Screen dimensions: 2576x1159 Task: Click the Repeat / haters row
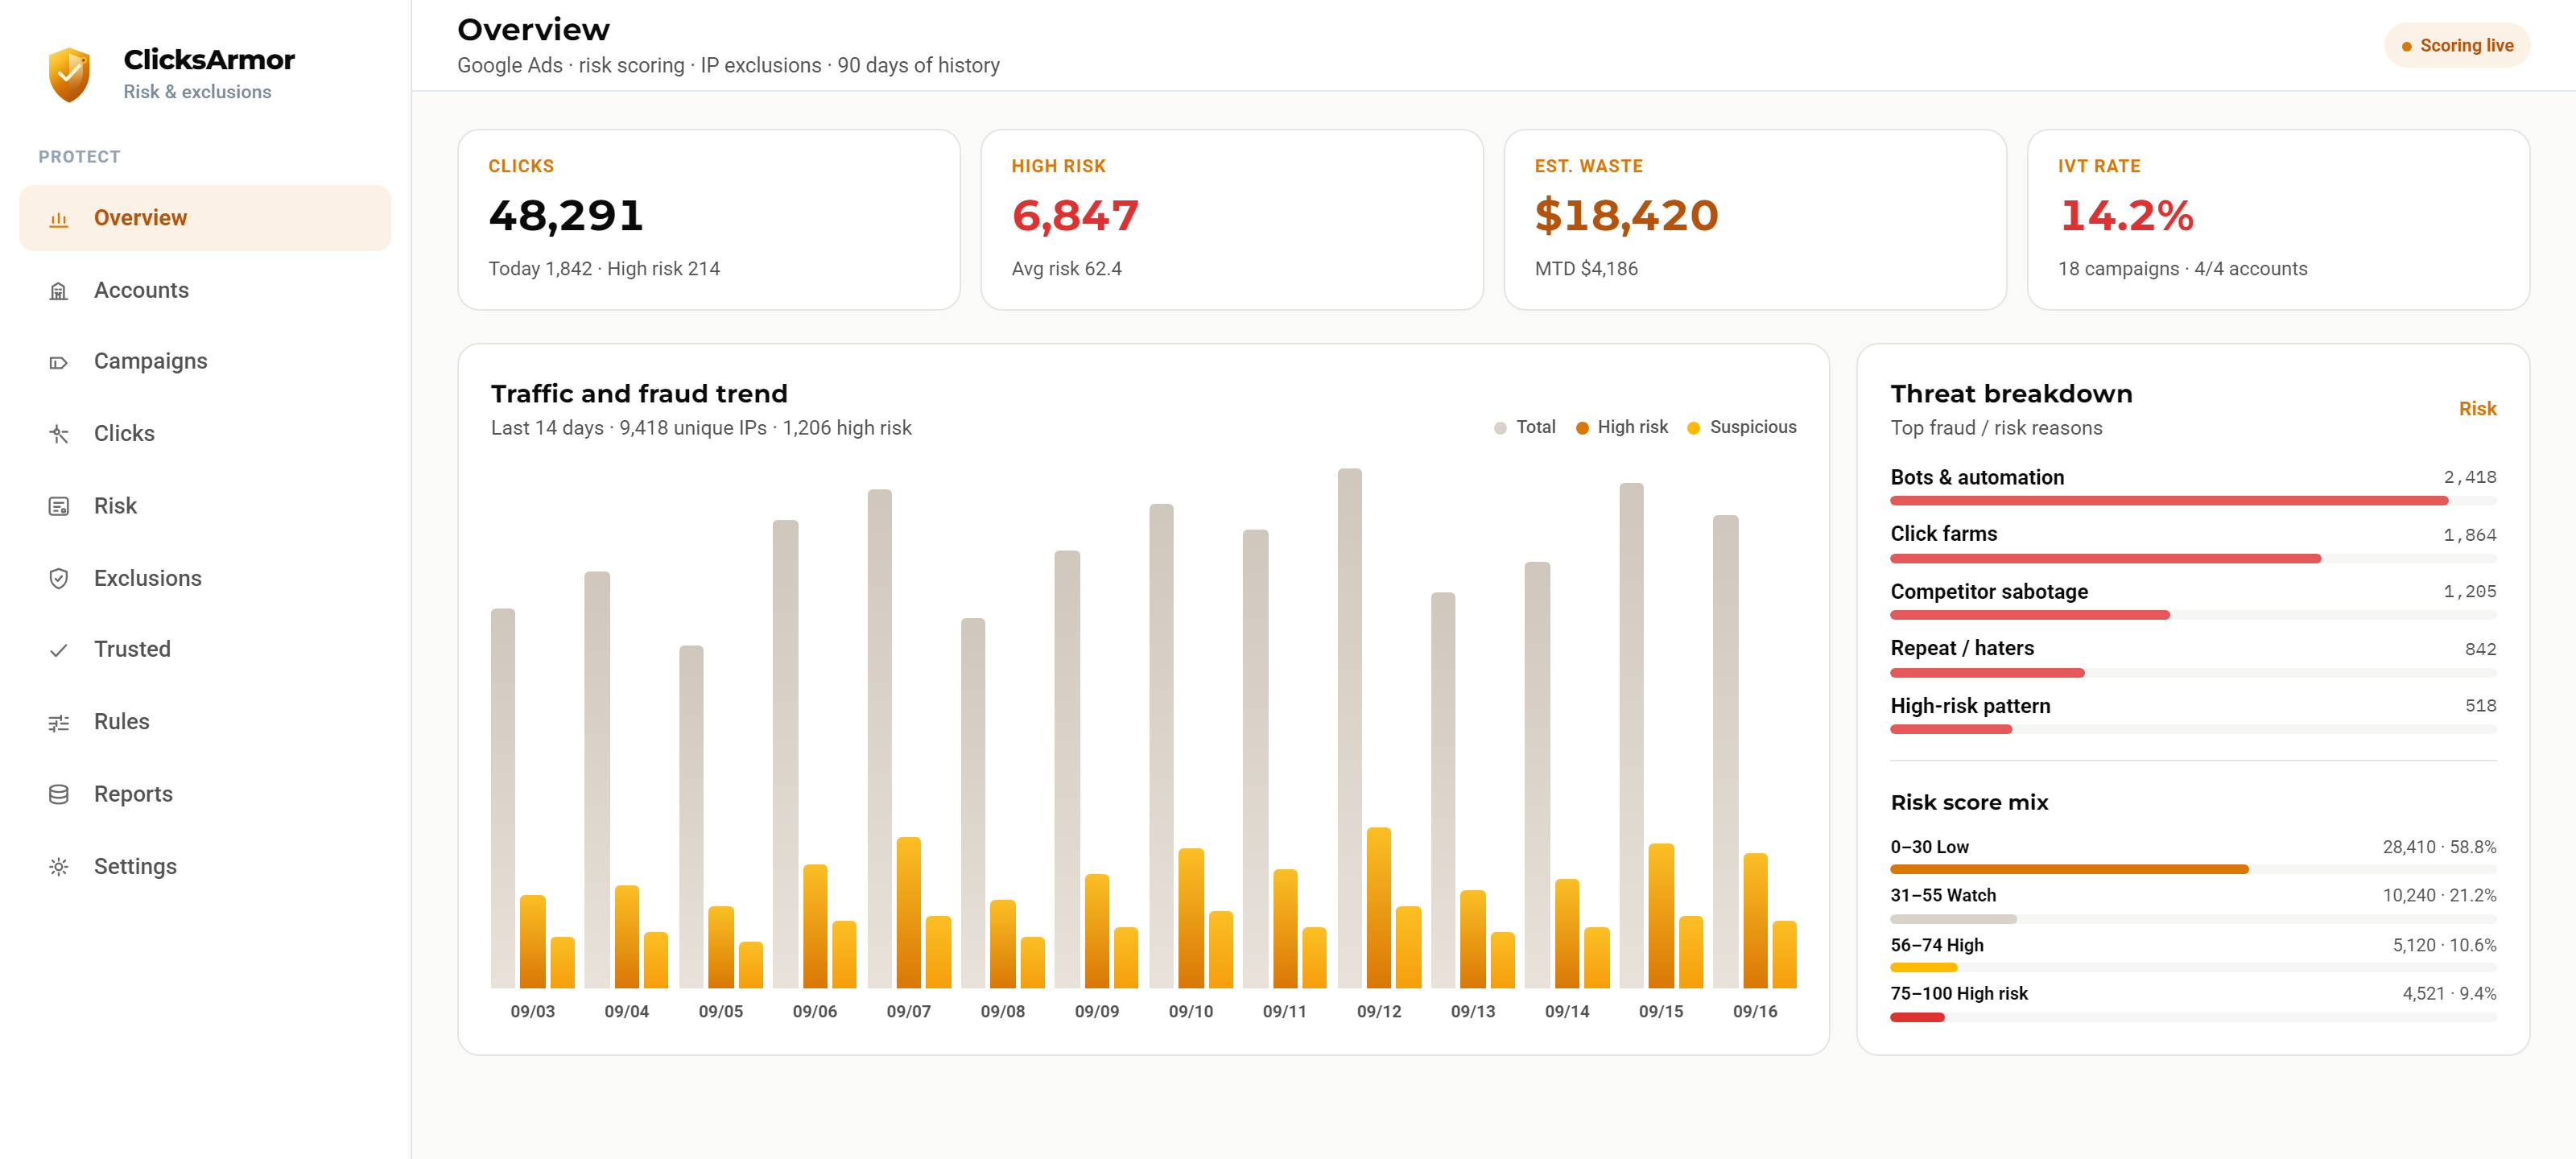point(2193,658)
